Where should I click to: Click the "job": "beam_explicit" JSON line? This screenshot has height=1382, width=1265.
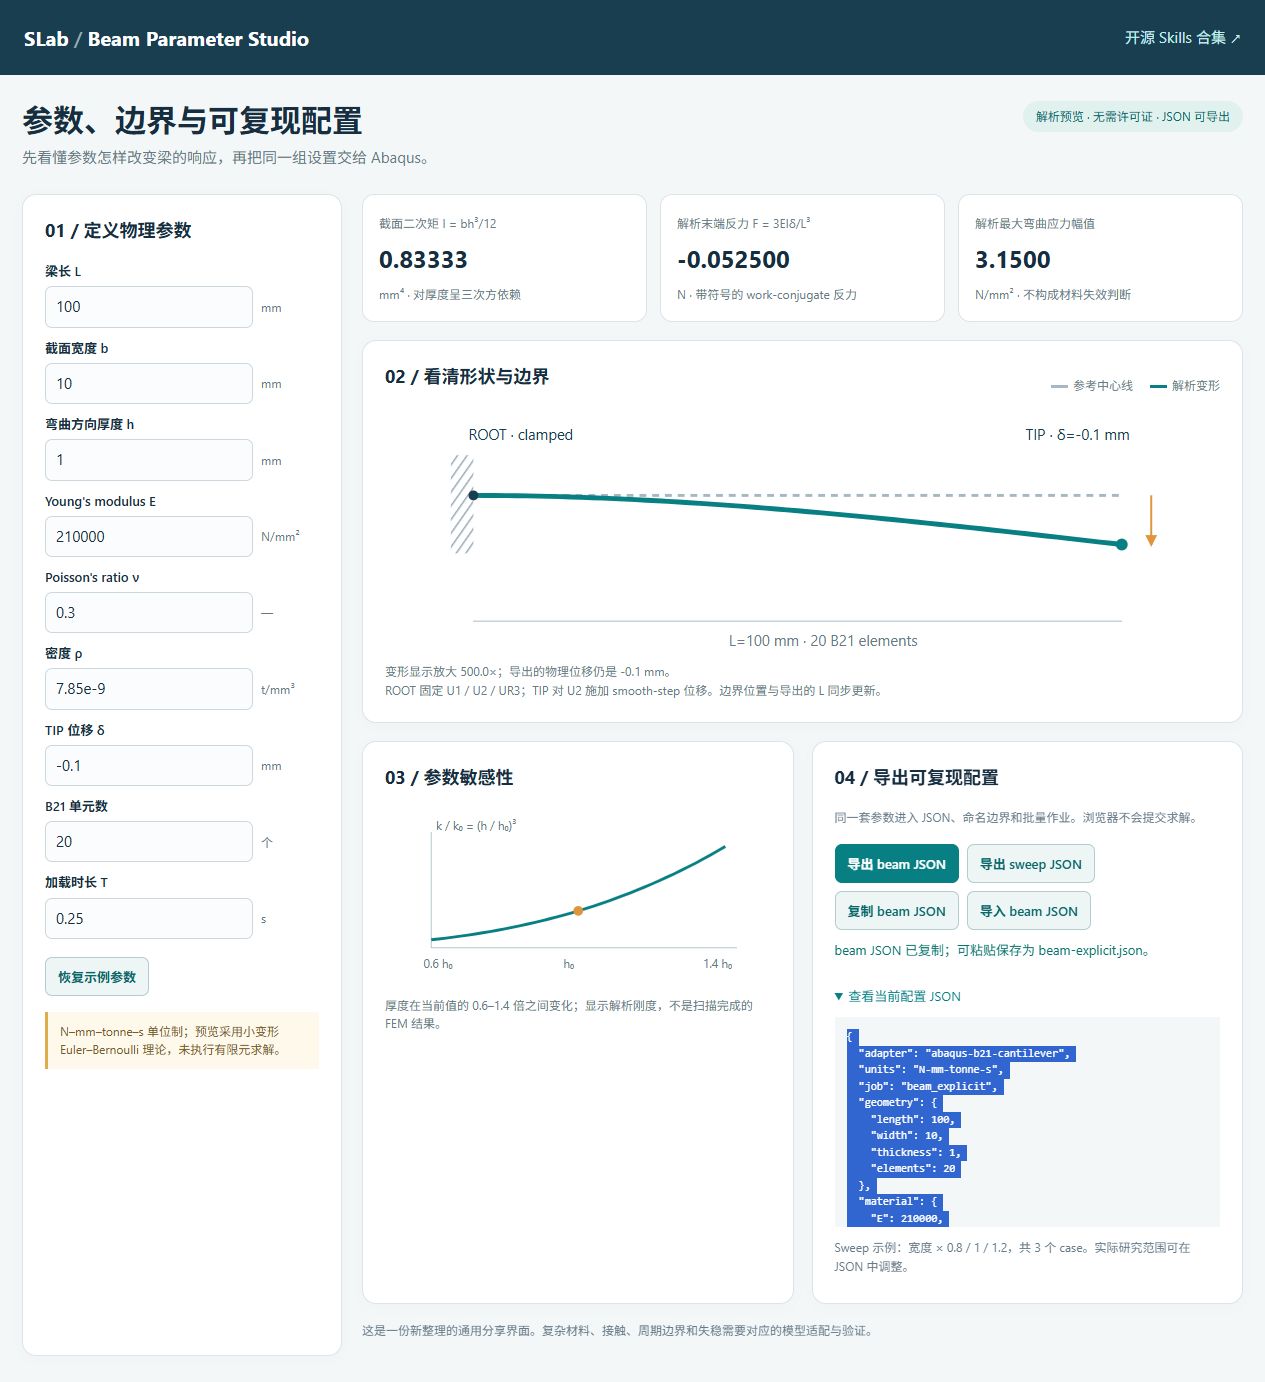point(923,1086)
